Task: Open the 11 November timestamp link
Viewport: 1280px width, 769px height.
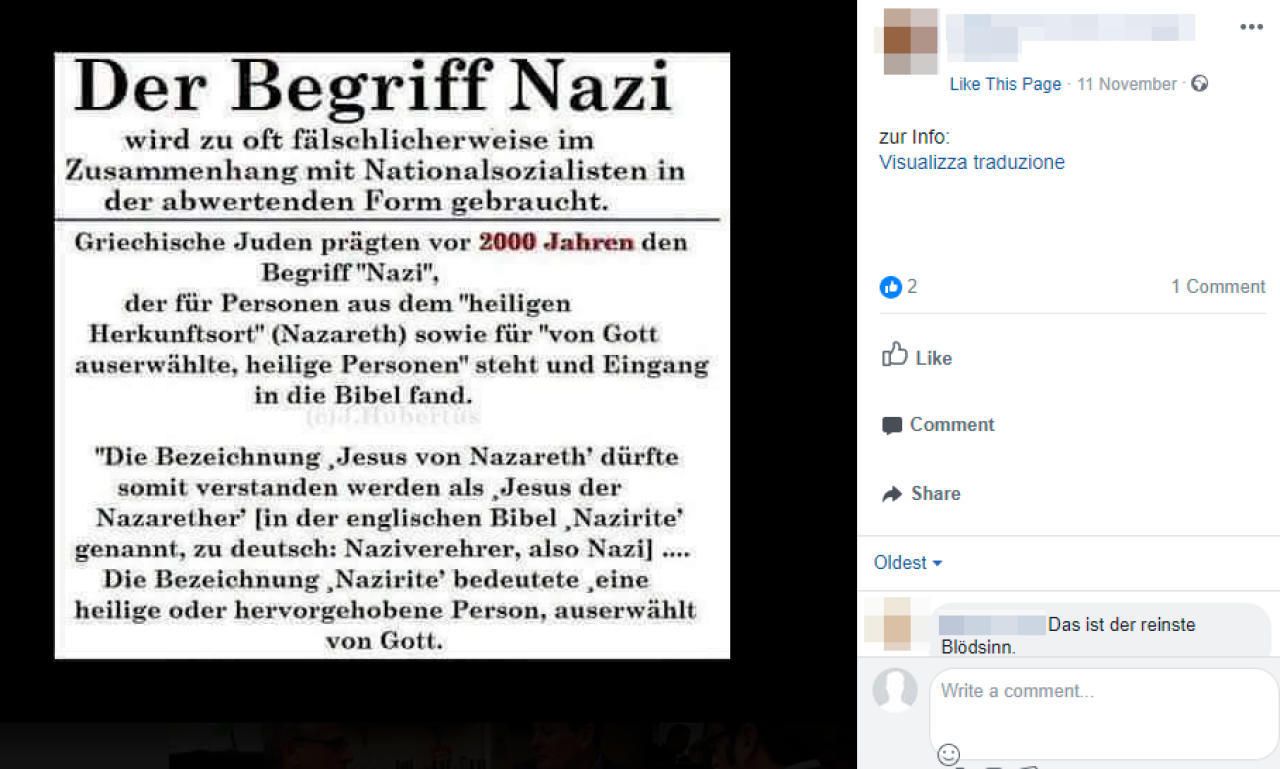Action: (1127, 84)
